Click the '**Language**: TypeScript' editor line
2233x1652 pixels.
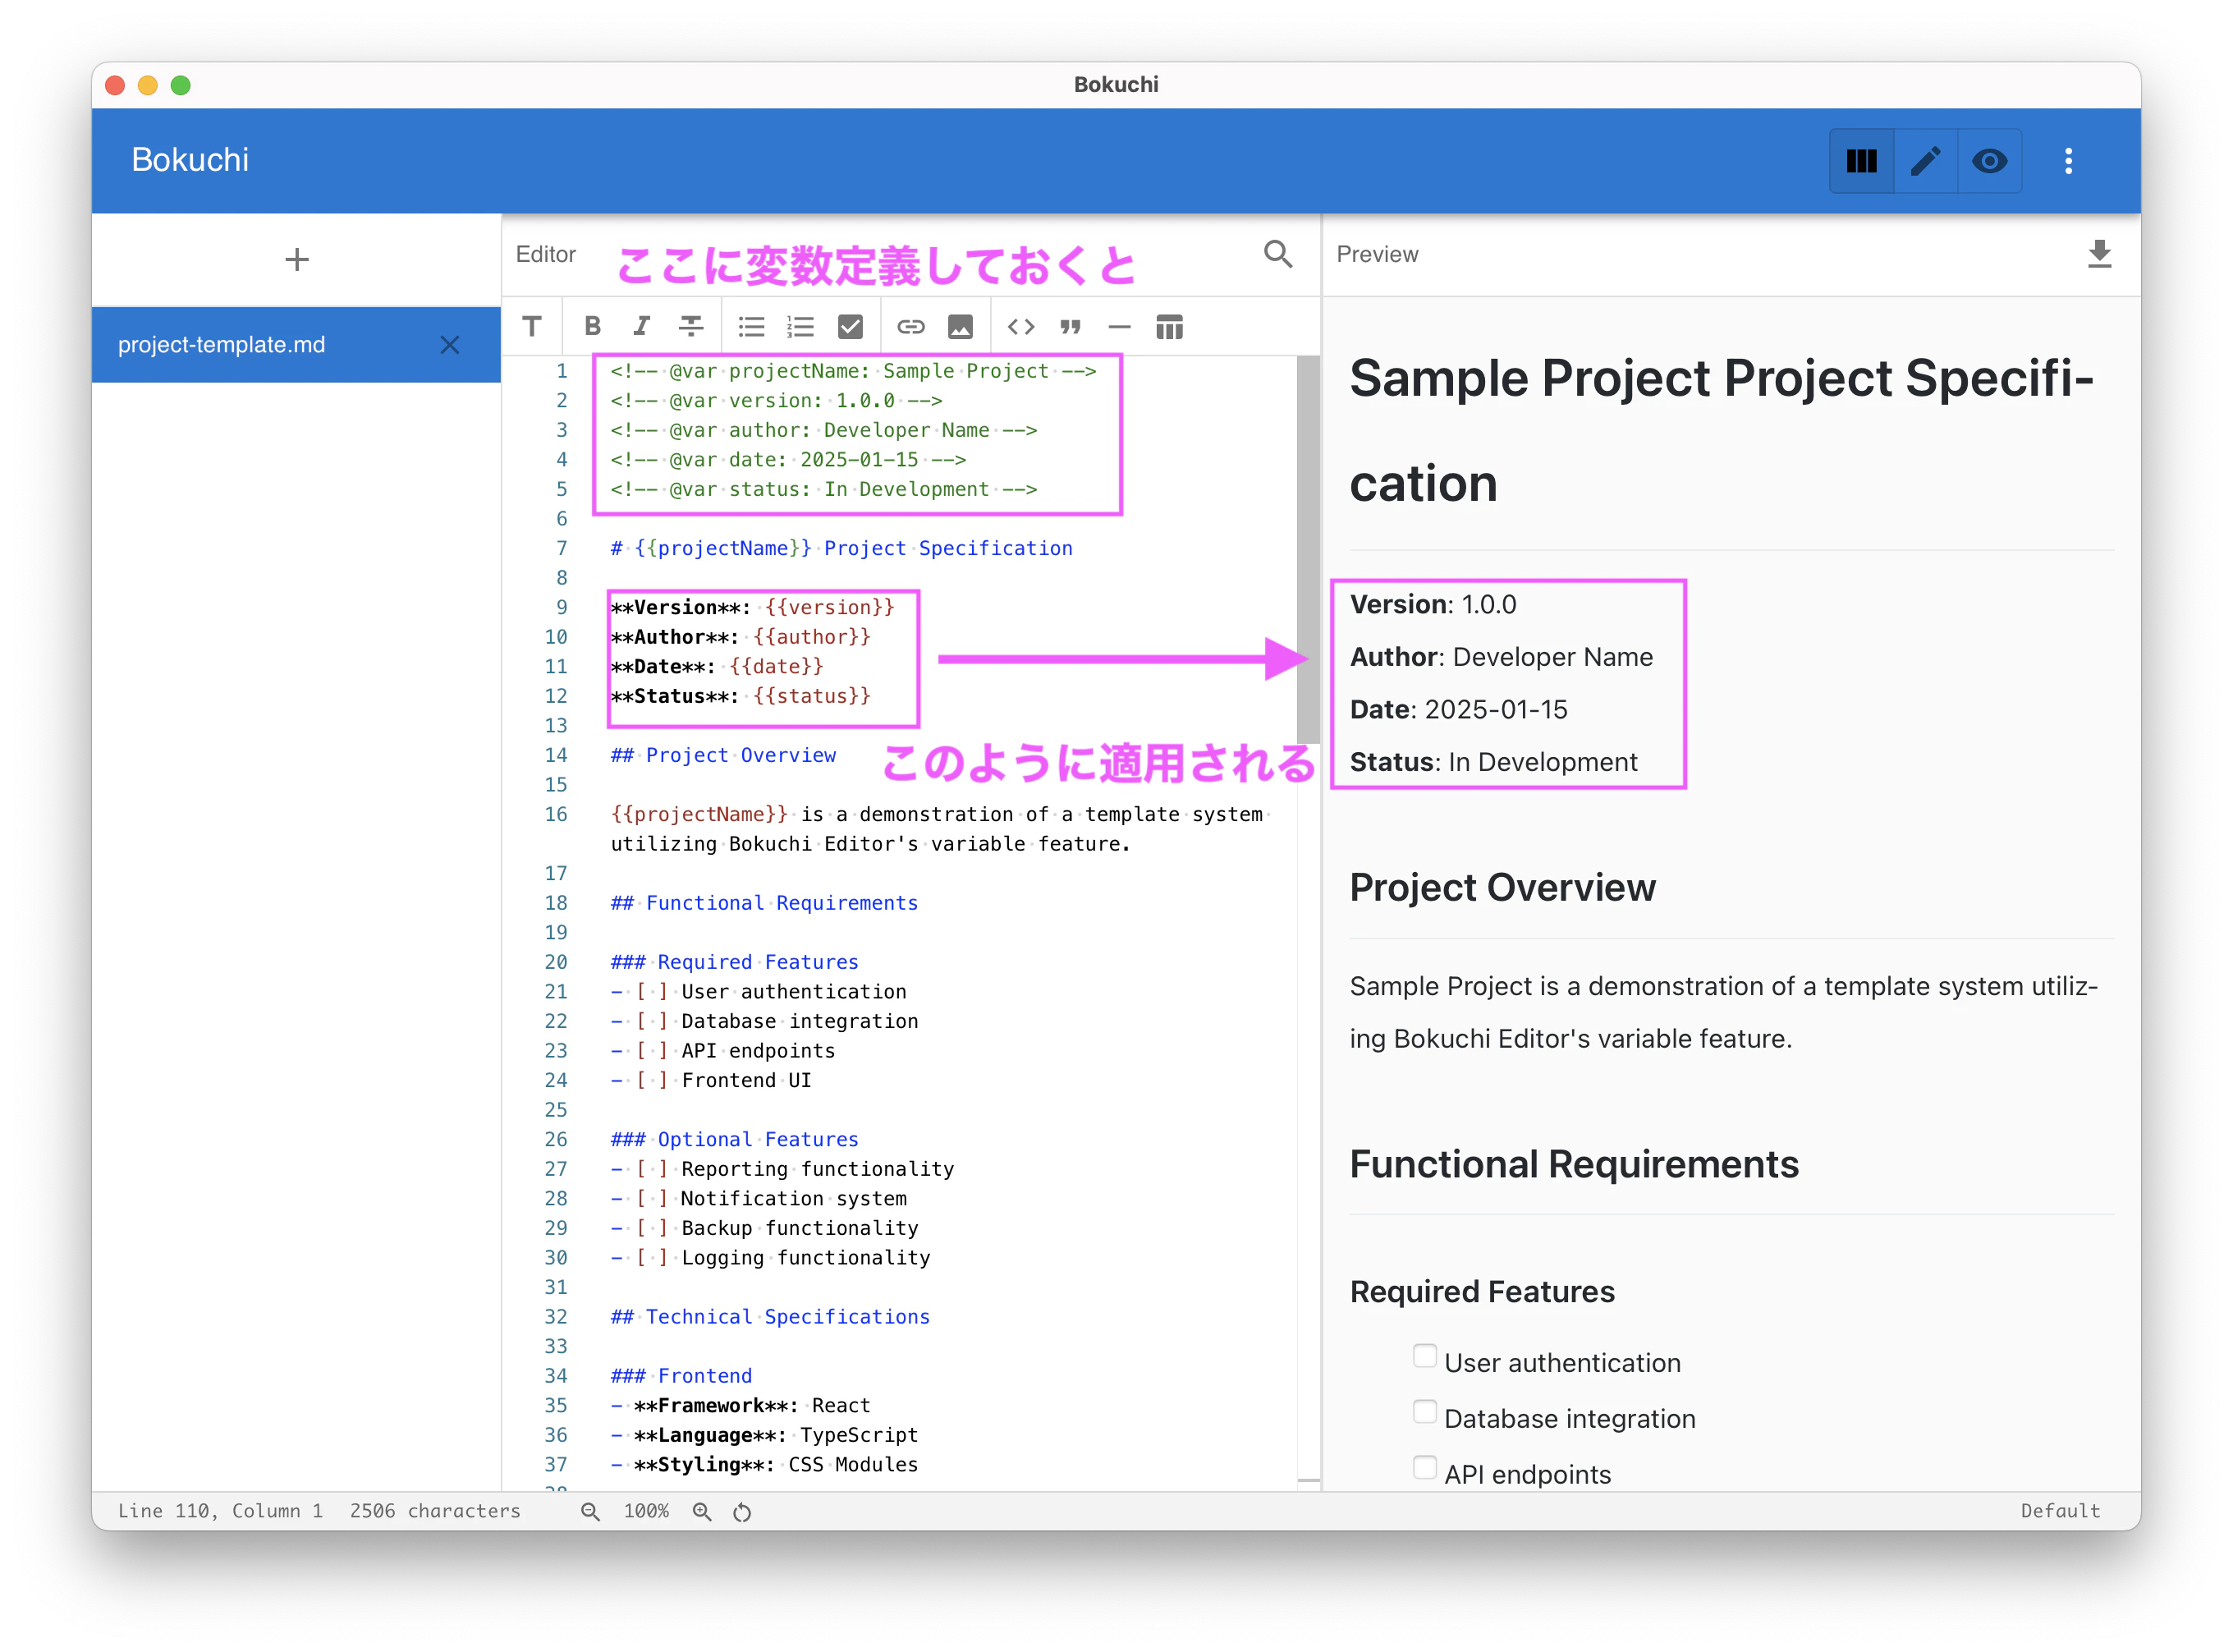point(764,1435)
